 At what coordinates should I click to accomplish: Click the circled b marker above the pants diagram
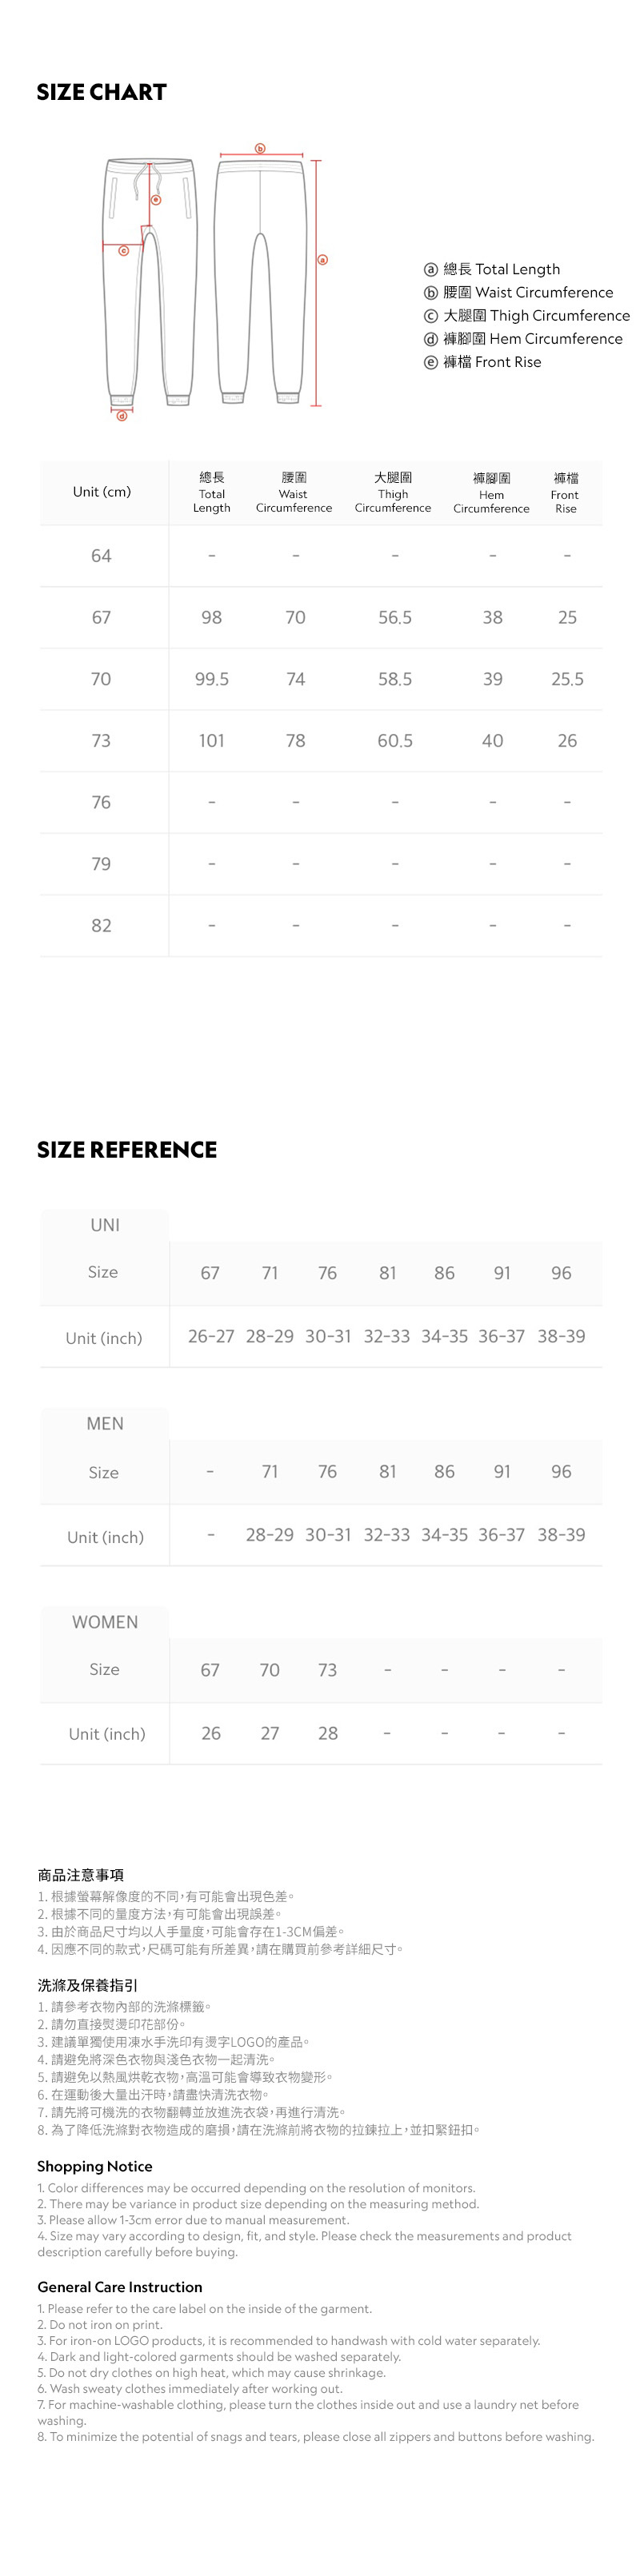[x=260, y=149]
